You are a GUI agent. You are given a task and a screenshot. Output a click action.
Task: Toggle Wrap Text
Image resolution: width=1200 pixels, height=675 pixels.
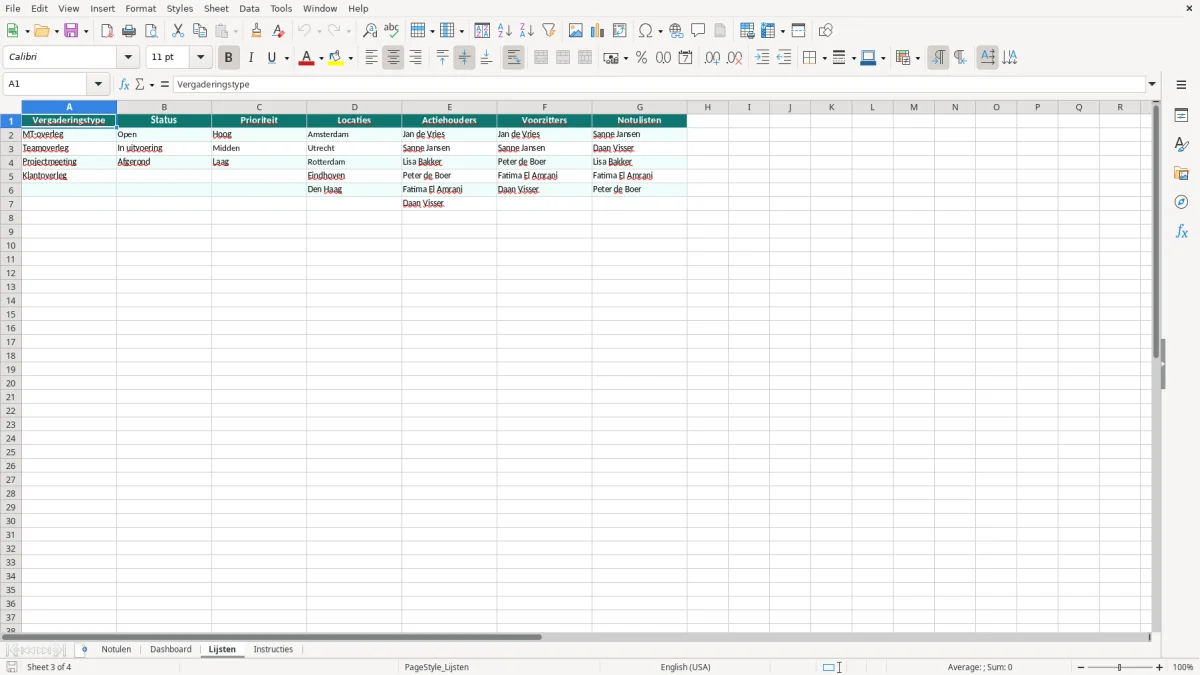[513, 58]
